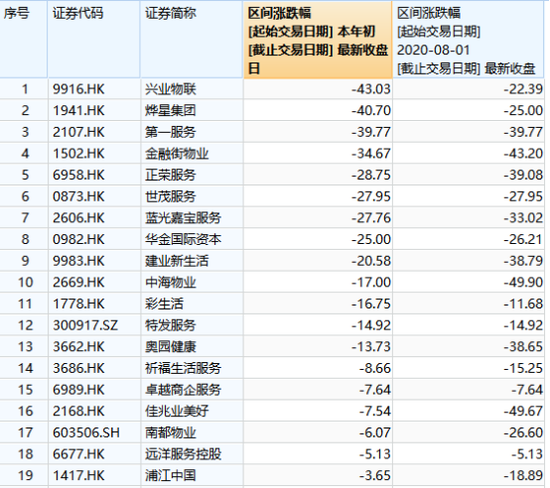Click stock name 华金国际资本
The width and height of the screenshot is (550, 488).
(183, 239)
